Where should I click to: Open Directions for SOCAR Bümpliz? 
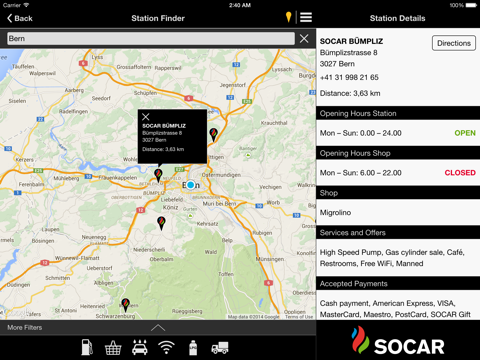[454, 43]
